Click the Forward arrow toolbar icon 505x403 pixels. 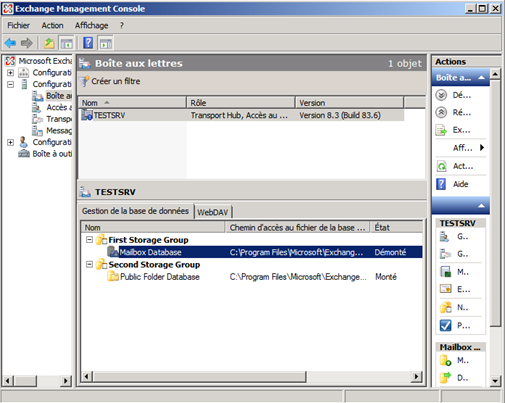(x=27, y=43)
